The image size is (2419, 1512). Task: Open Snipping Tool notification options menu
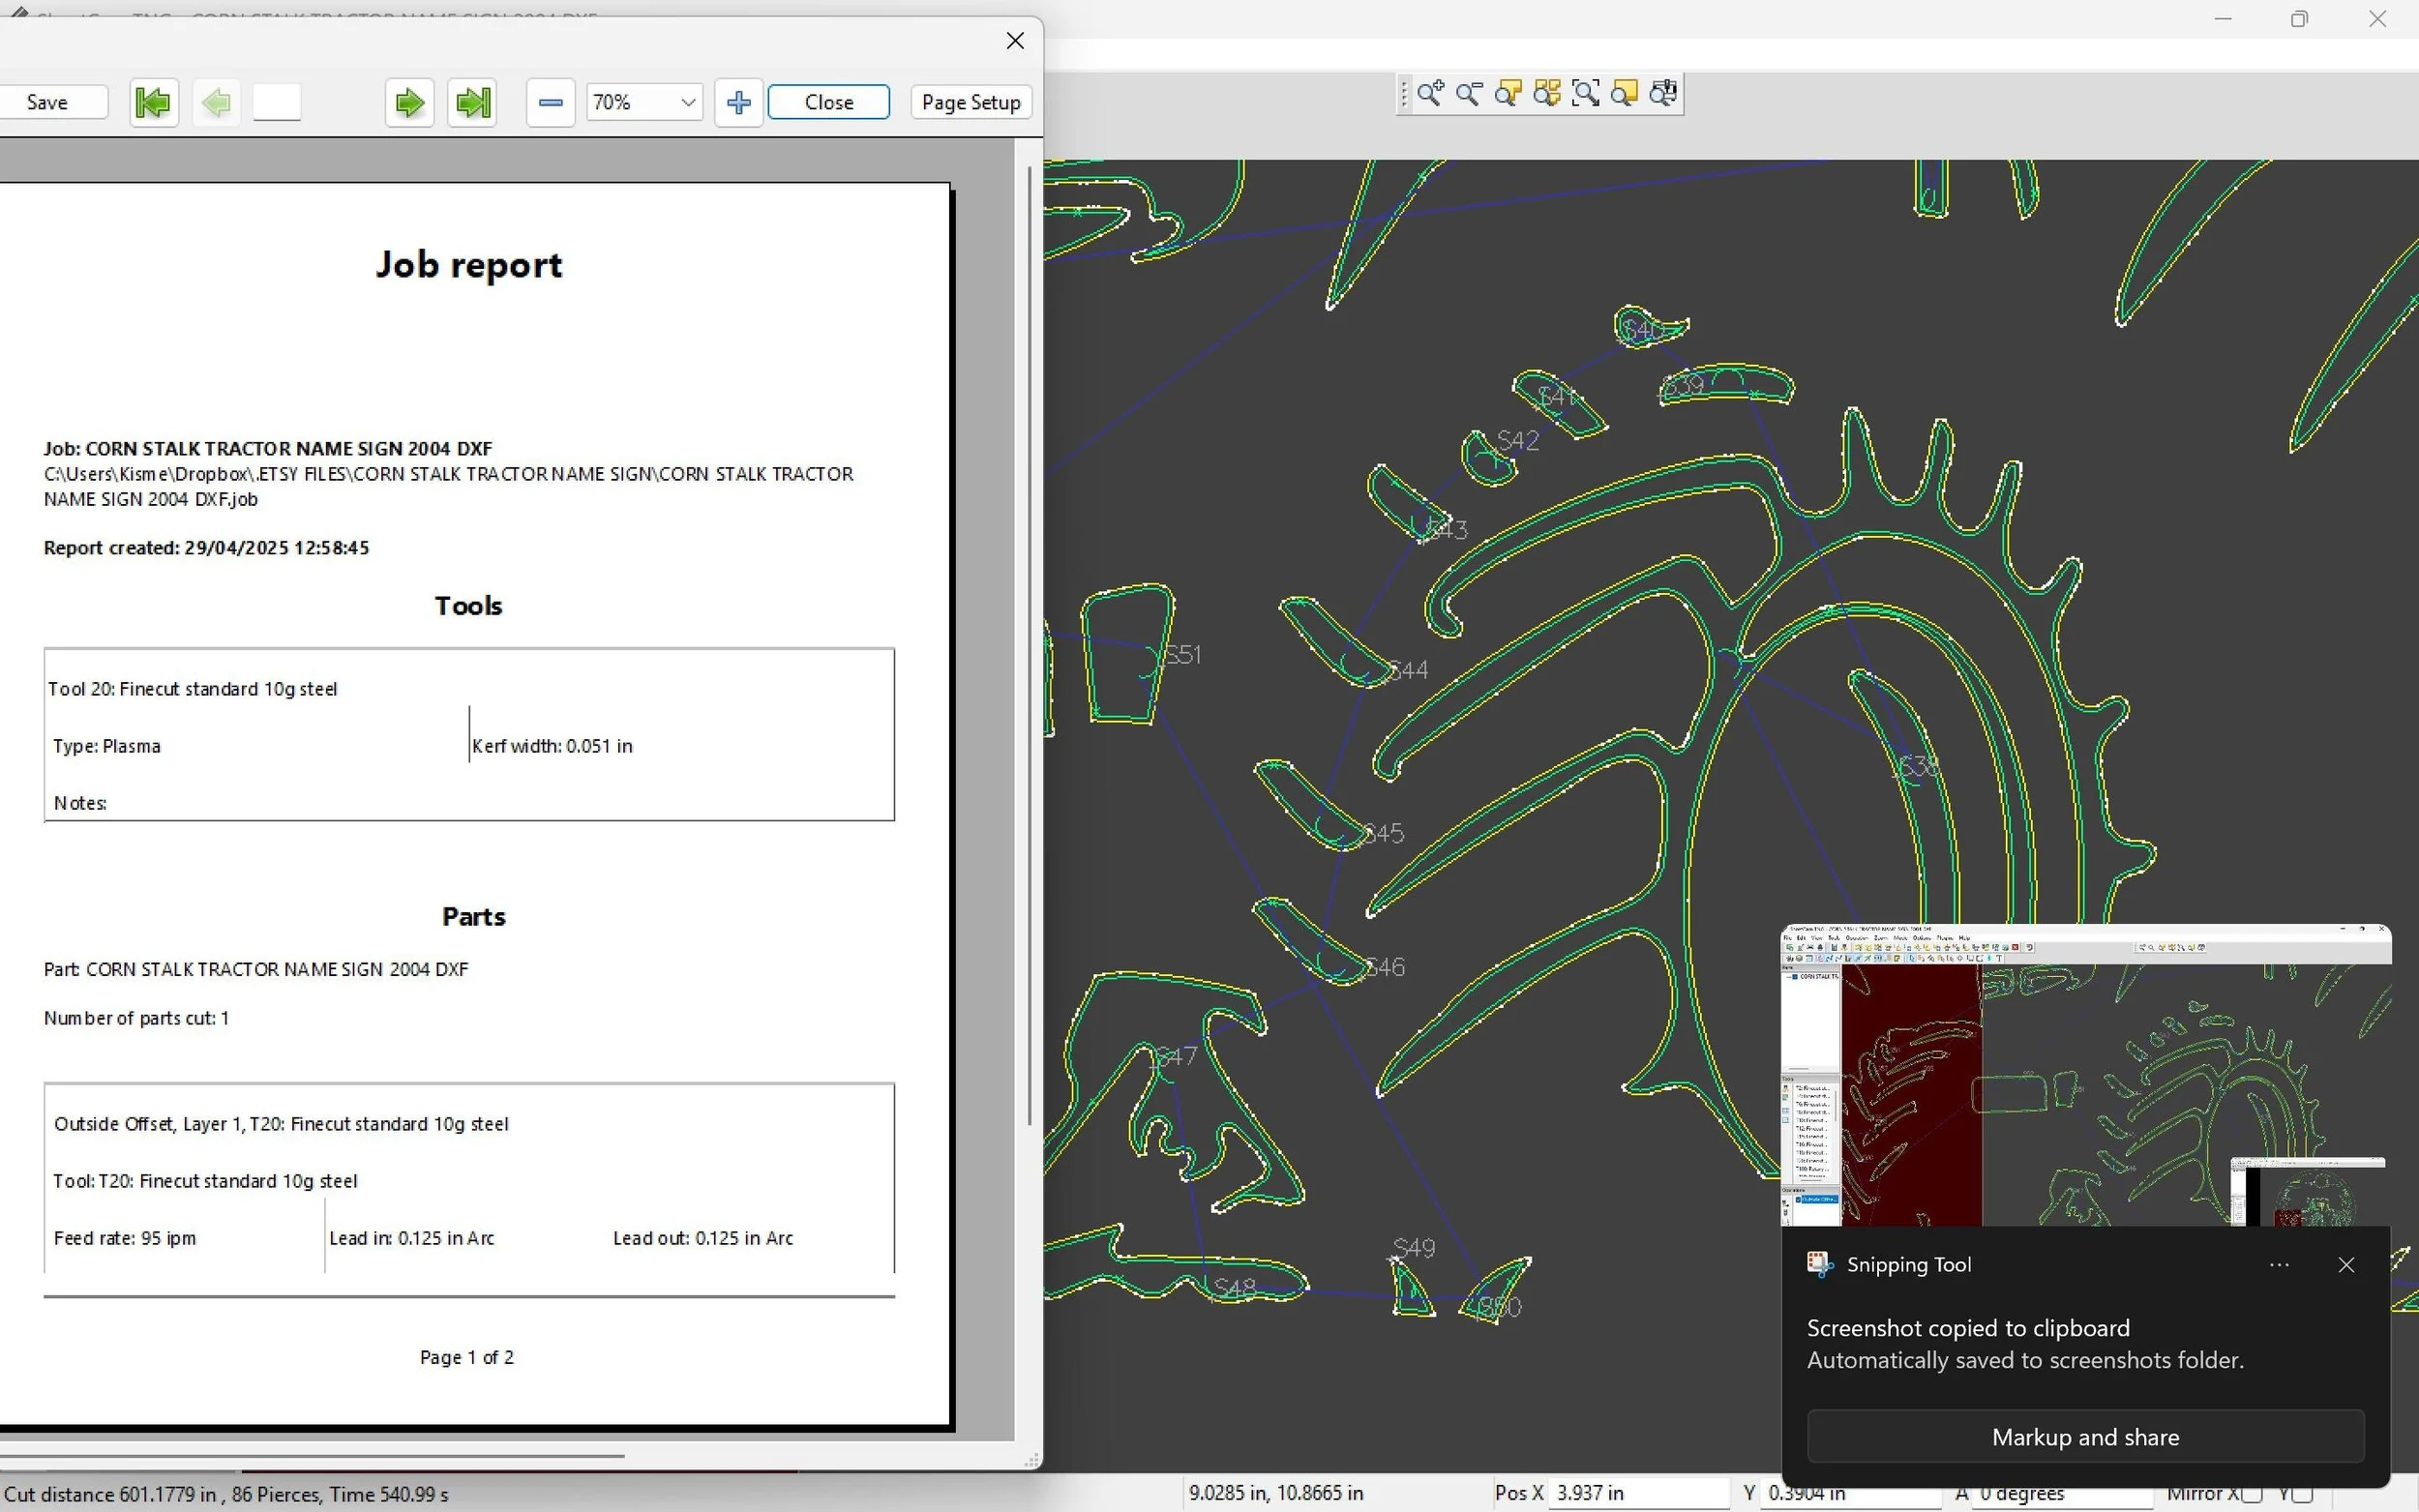pyautogui.click(x=2279, y=1265)
